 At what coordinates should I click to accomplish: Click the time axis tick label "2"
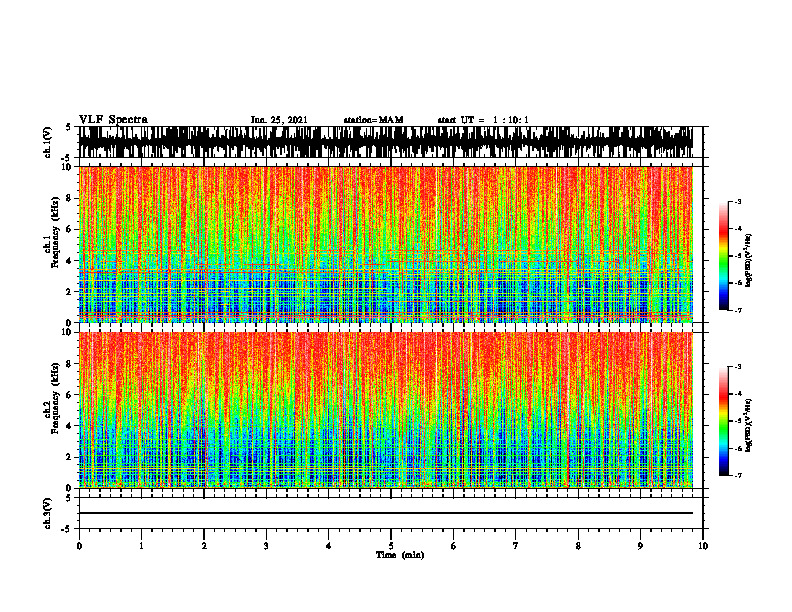point(204,546)
